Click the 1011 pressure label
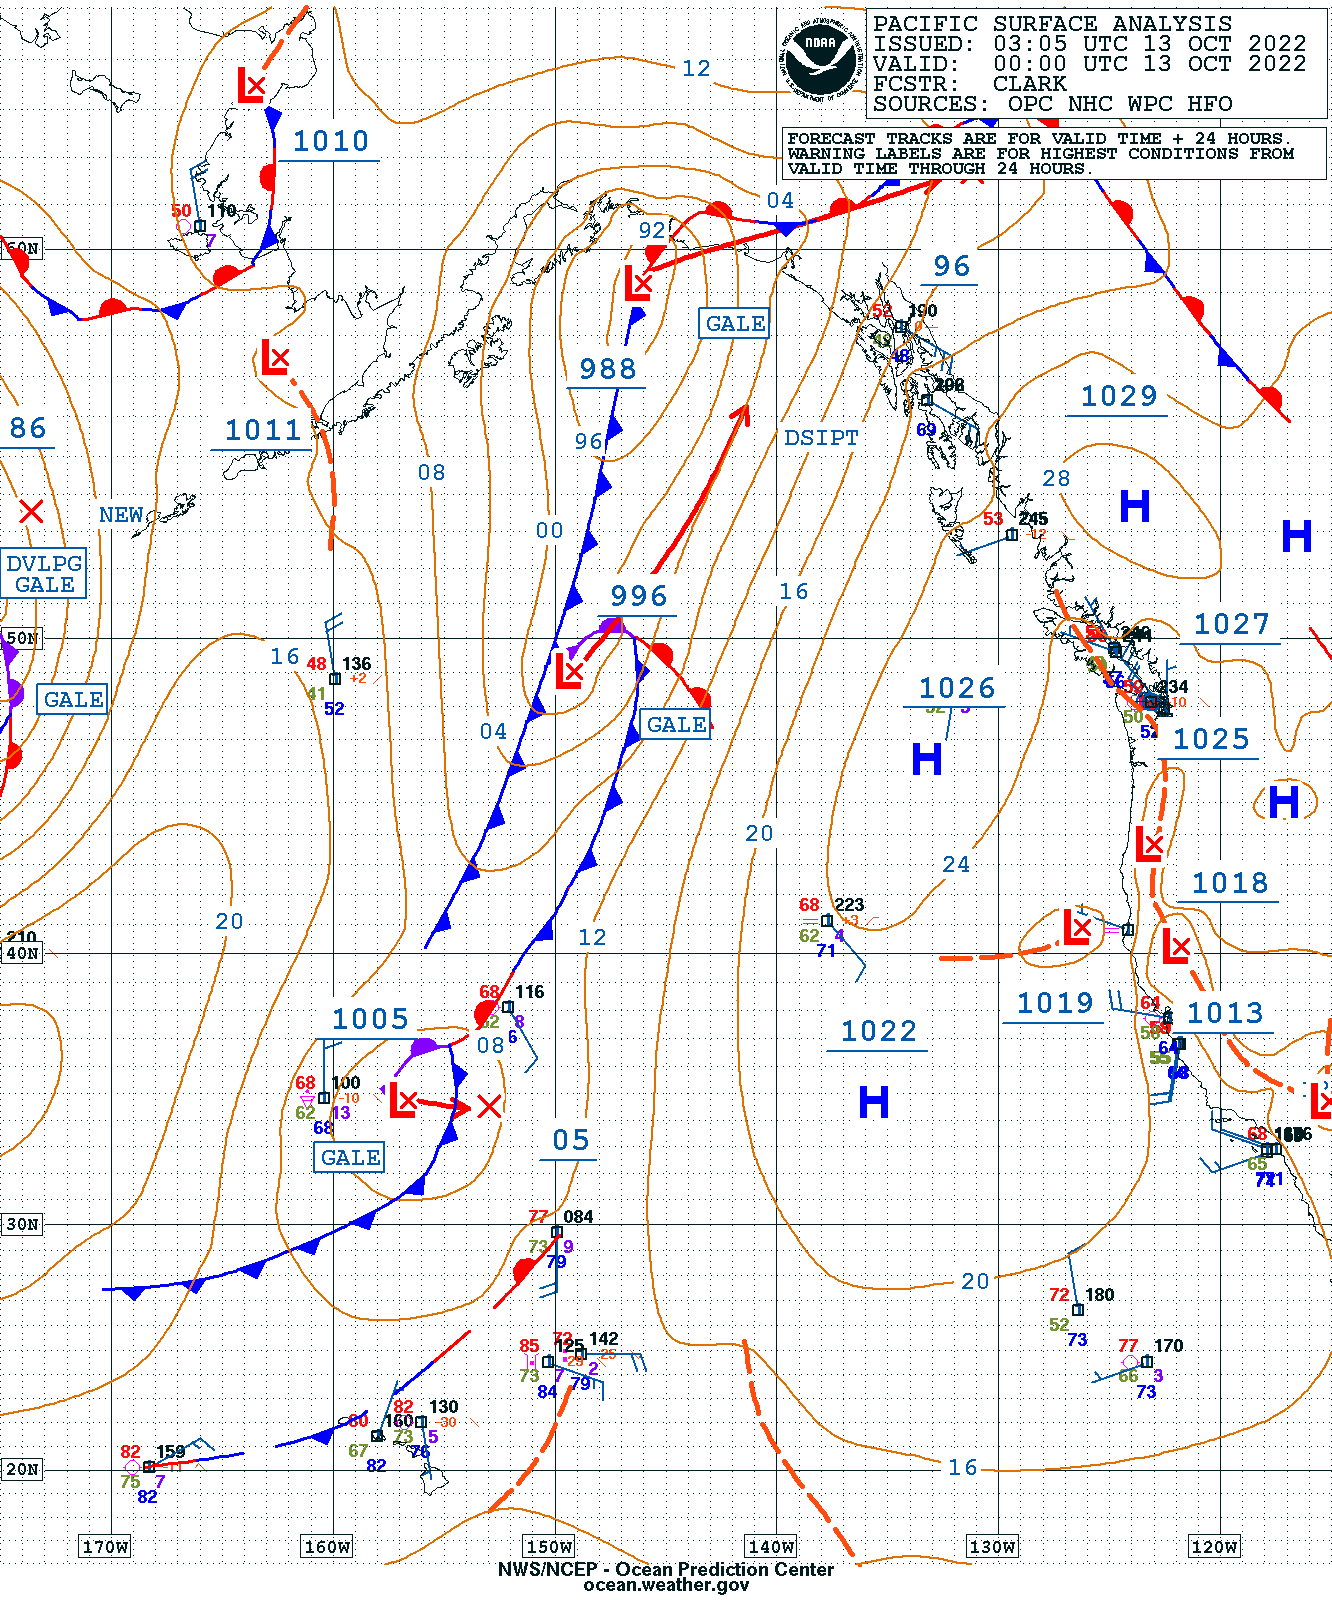This screenshot has height=1600, width=1332. tap(263, 431)
